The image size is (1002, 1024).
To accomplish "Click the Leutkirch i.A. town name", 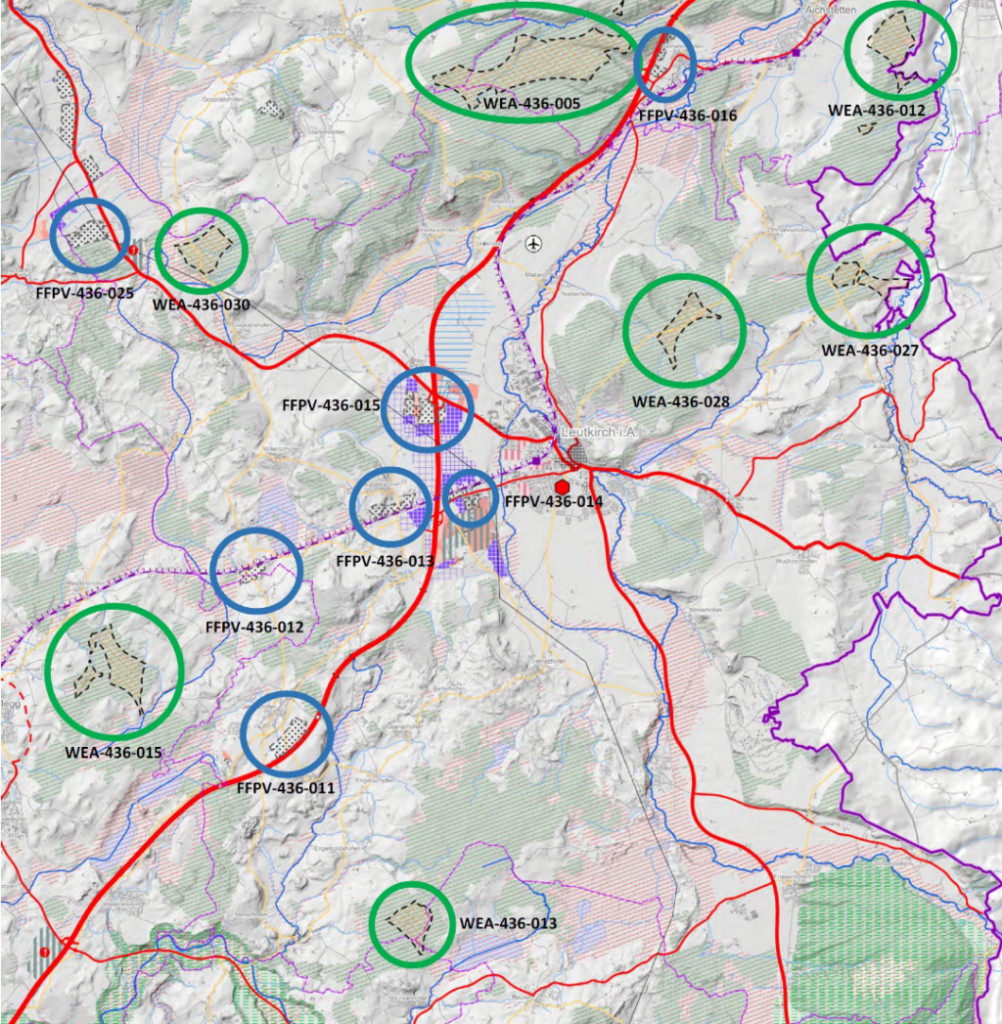I will coord(600,432).
